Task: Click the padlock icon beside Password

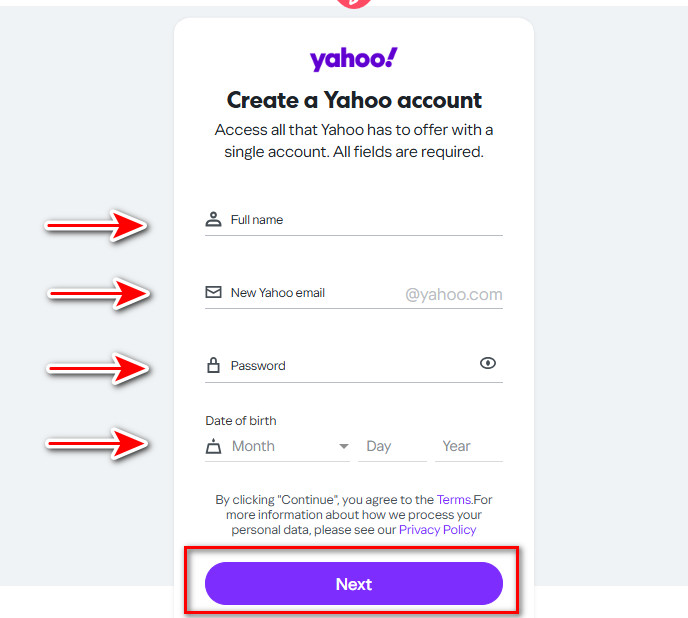Action: 213,366
